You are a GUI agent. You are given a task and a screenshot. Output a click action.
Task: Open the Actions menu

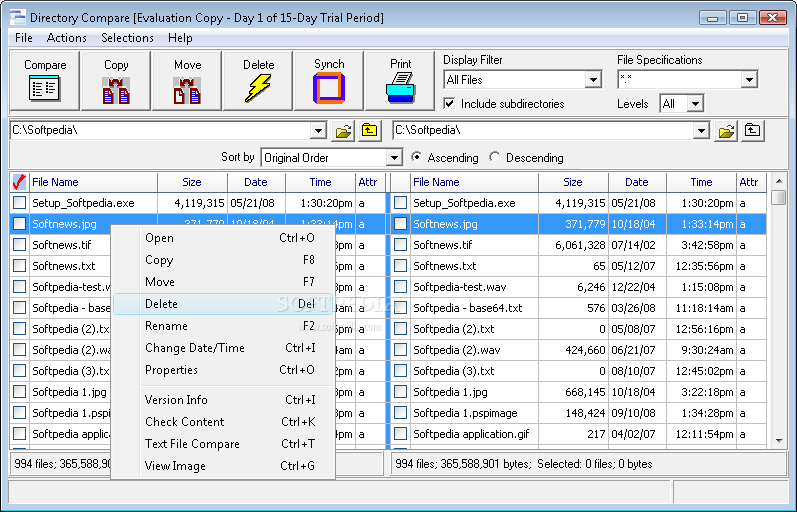pyautogui.click(x=67, y=38)
